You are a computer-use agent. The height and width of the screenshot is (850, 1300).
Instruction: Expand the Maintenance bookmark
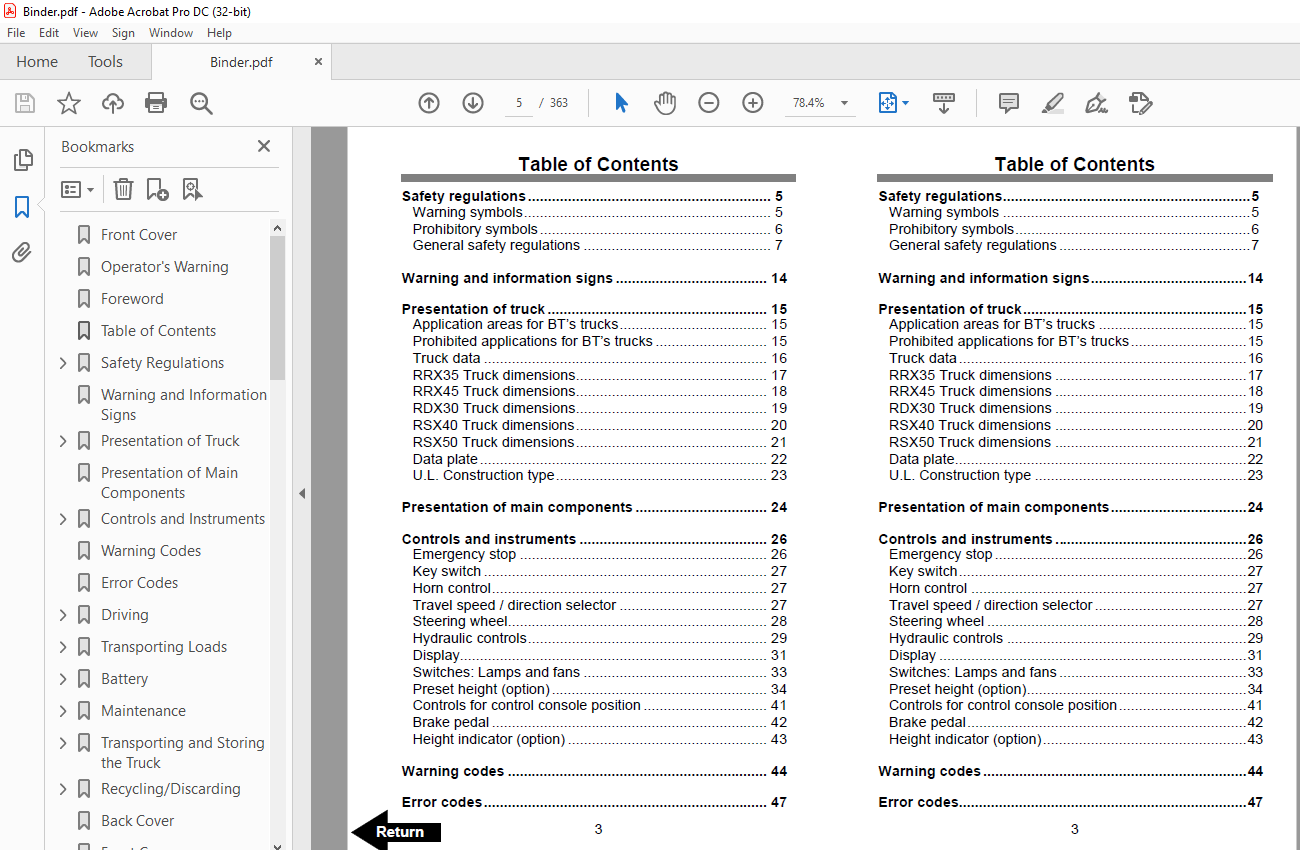click(63, 711)
